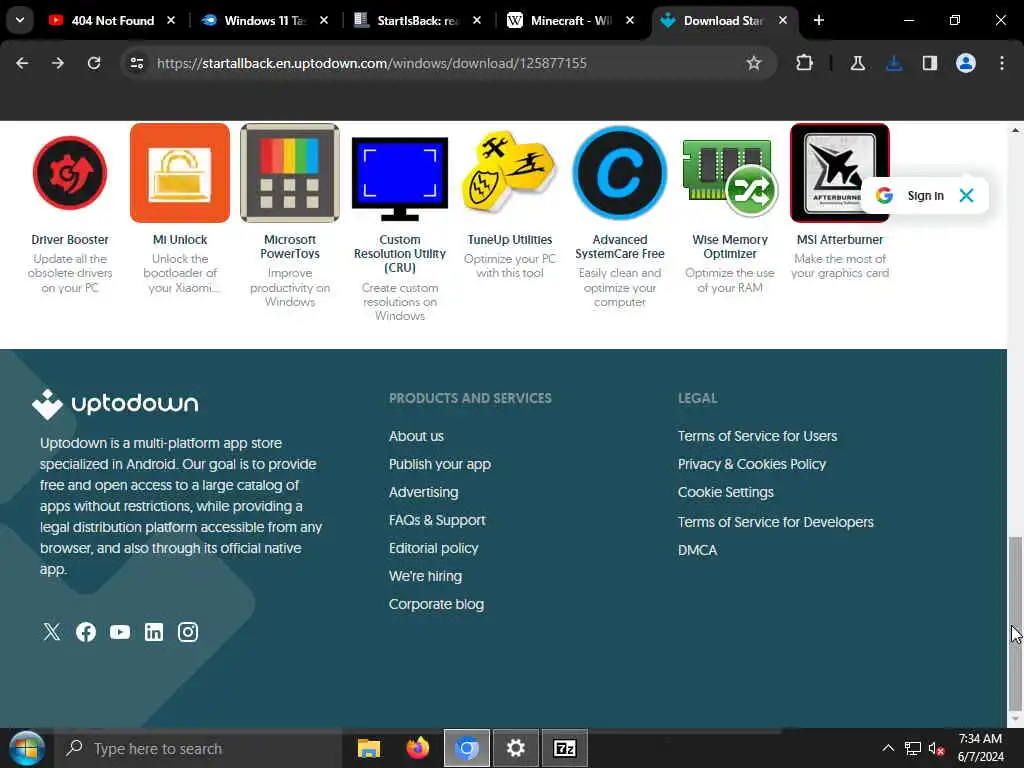Open 7-Zip from the taskbar
The image size is (1024, 768).
click(x=564, y=748)
